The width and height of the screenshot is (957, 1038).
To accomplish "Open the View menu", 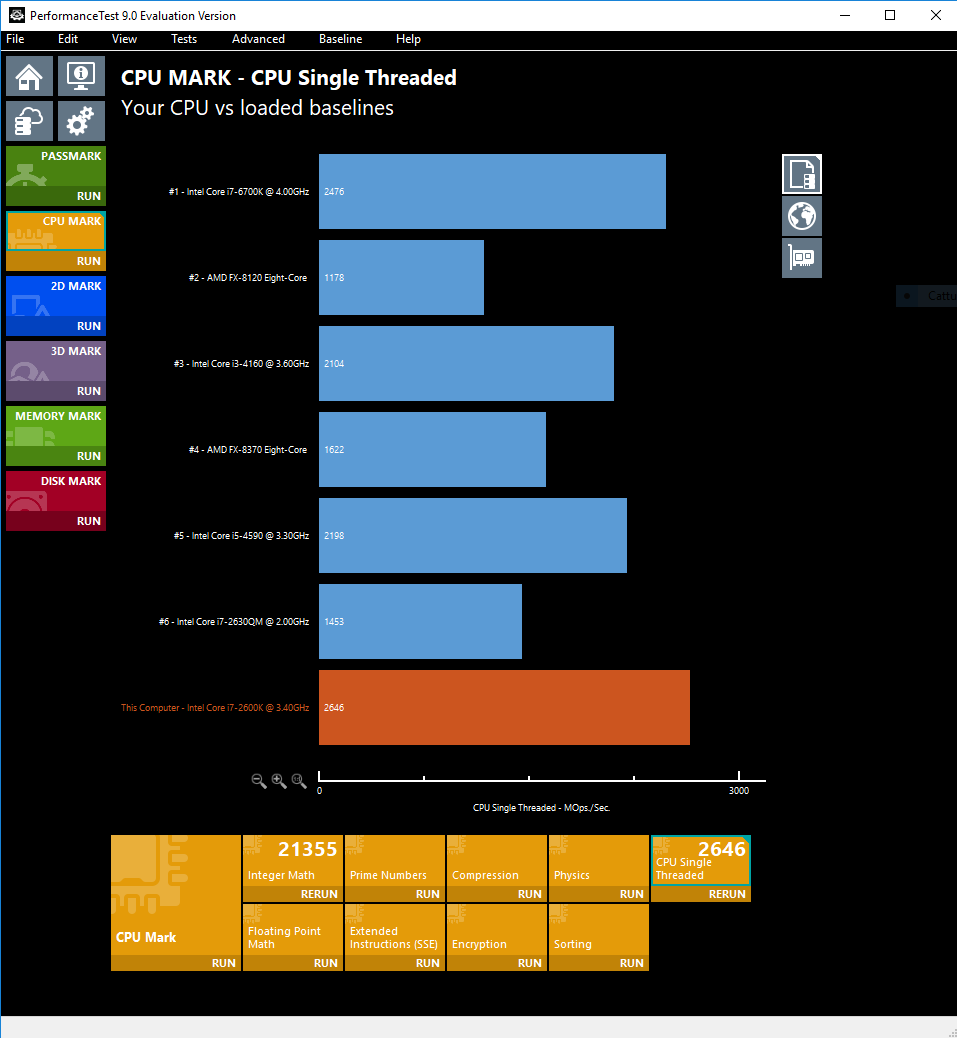I will click(x=124, y=39).
